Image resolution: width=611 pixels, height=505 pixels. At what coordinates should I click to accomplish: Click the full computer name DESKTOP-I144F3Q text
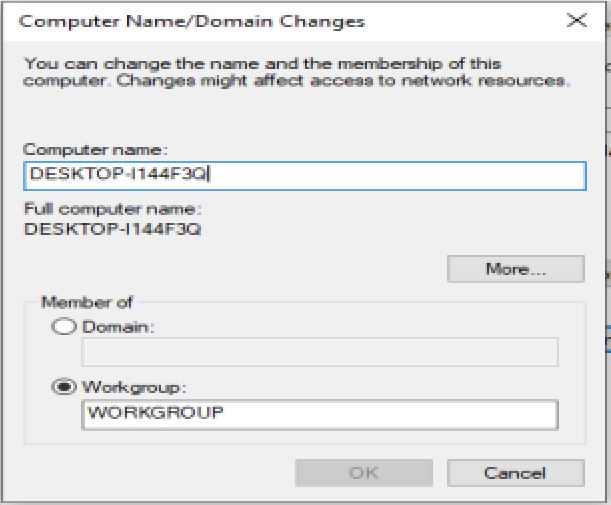tap(113, 229)
